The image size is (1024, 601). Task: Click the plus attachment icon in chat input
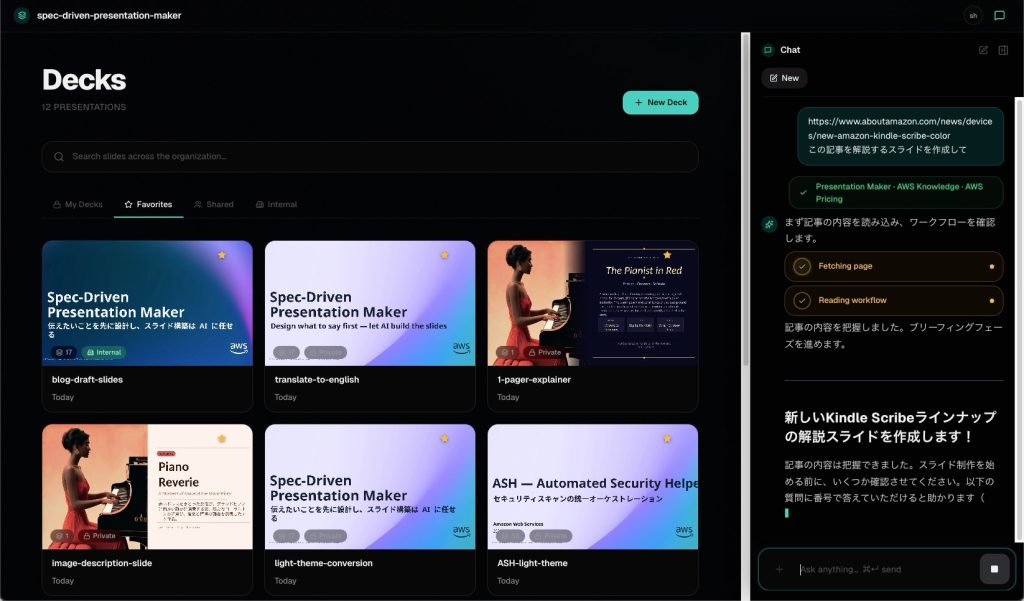click(779, 568)
